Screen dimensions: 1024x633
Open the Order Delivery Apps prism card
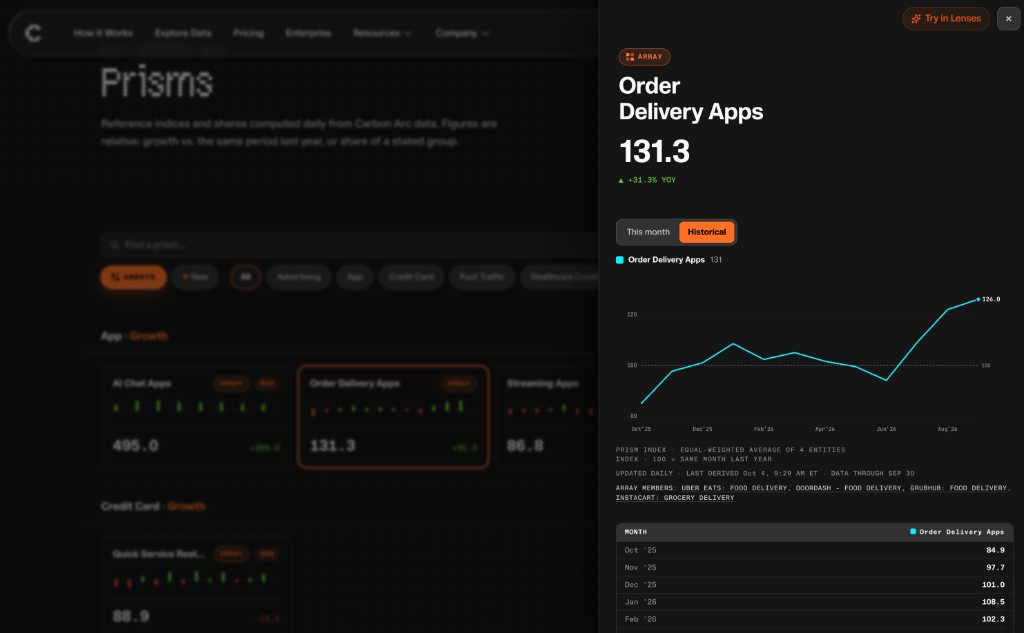393,417
